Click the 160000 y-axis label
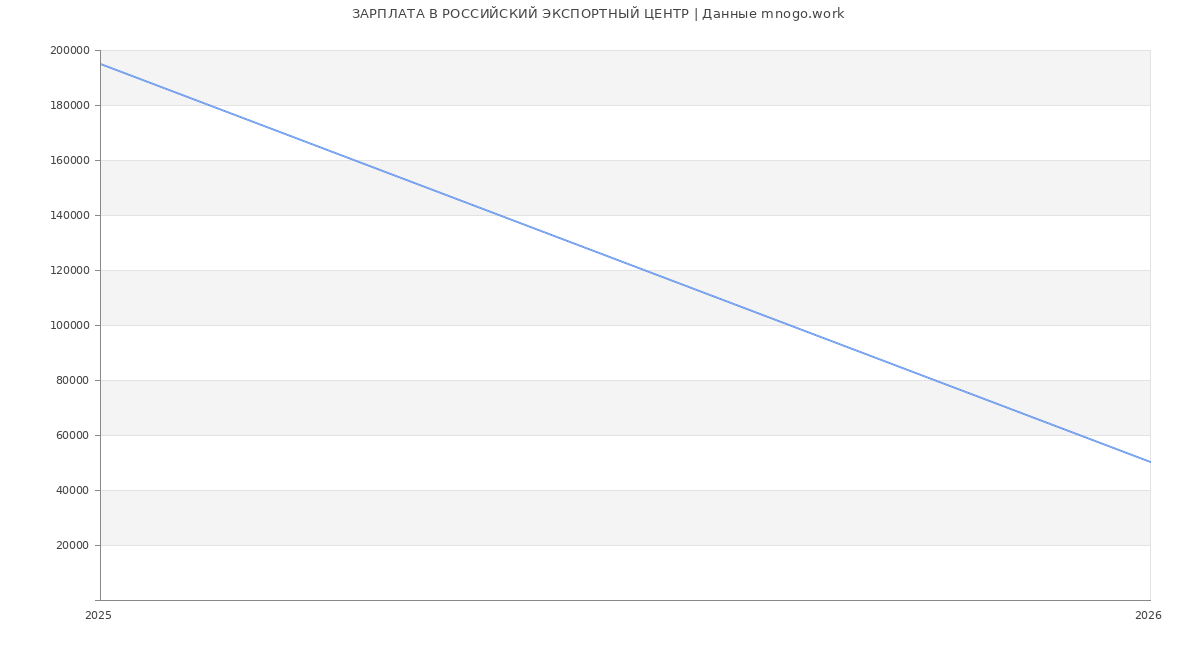Viewport: 1200px width, 650px height. pos(70,161)
